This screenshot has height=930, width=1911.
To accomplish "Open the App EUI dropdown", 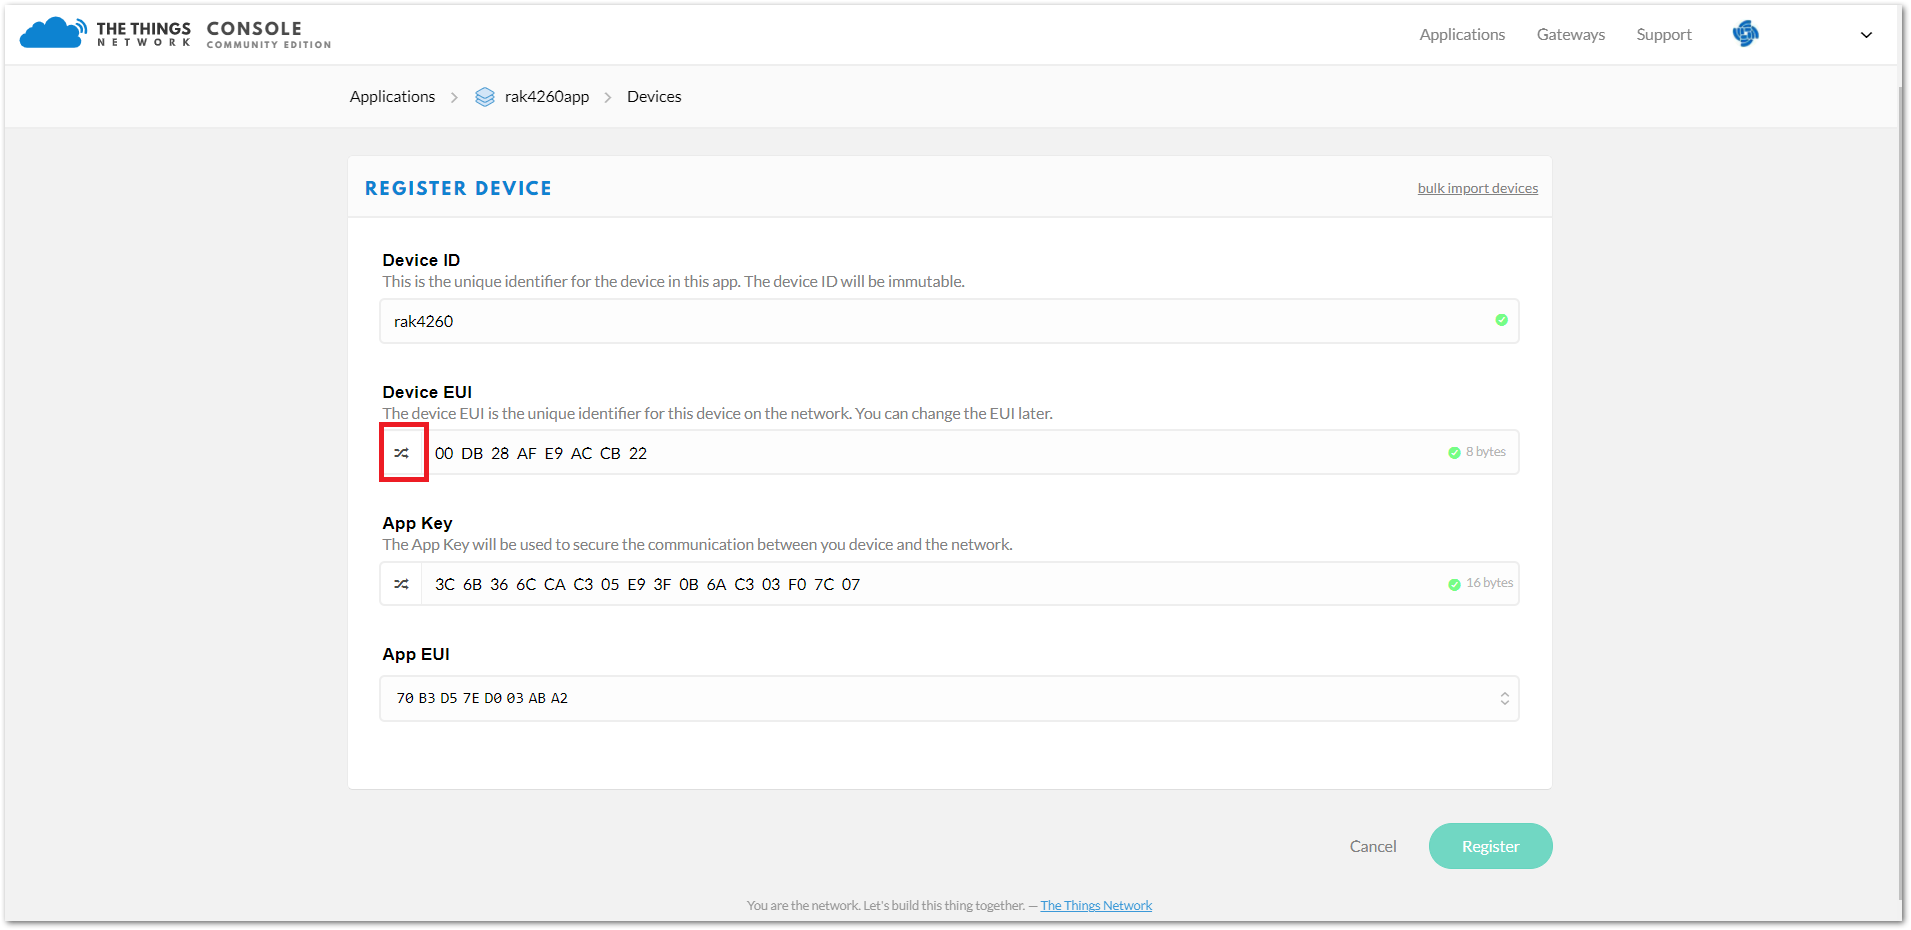I will (949, 698).
